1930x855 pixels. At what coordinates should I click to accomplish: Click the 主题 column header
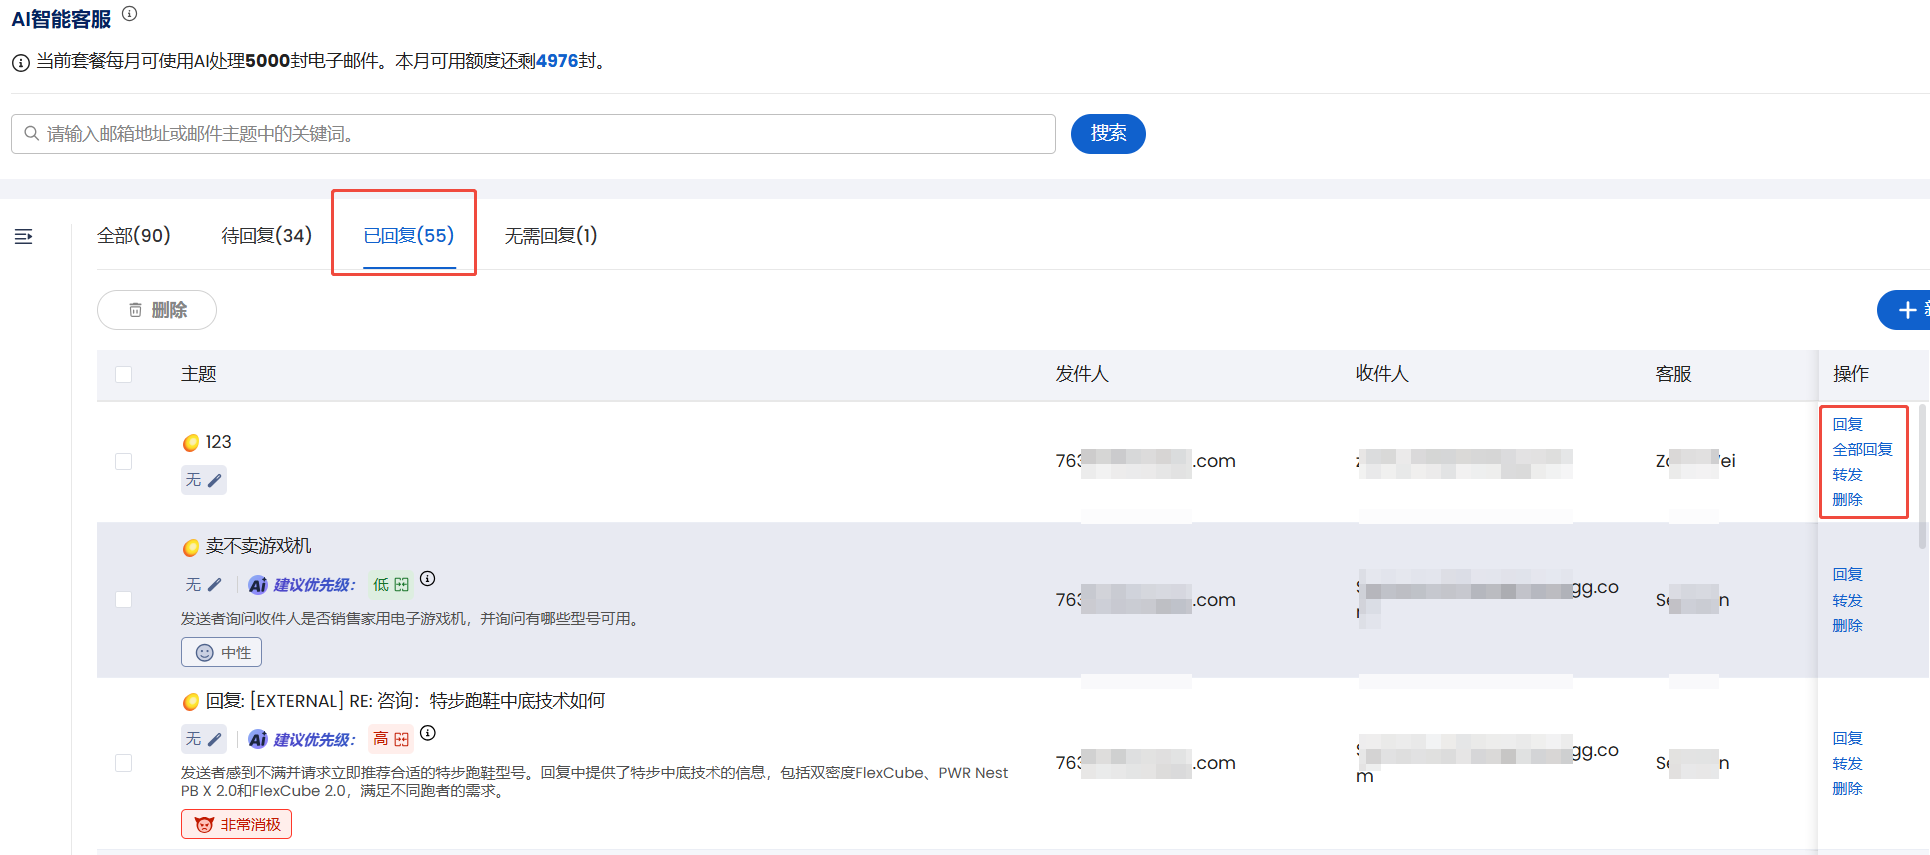[x=198, y=374]
